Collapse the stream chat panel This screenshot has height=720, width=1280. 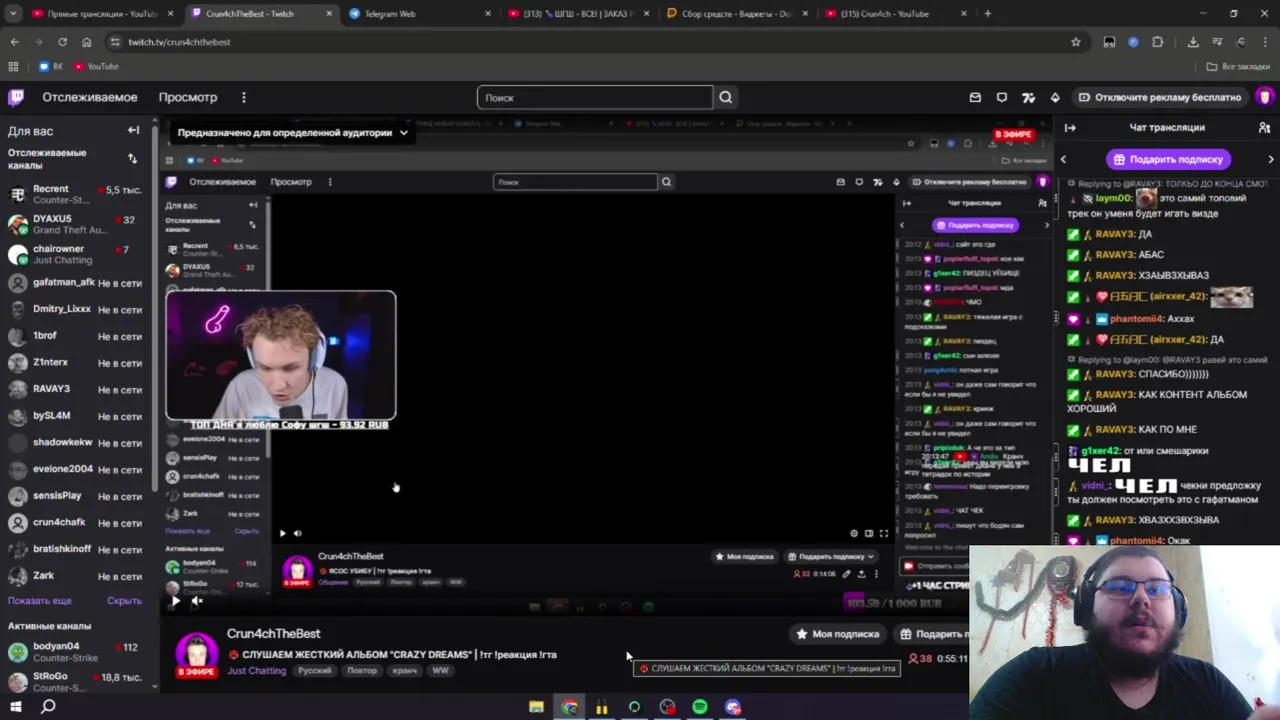pos(1070,128)
